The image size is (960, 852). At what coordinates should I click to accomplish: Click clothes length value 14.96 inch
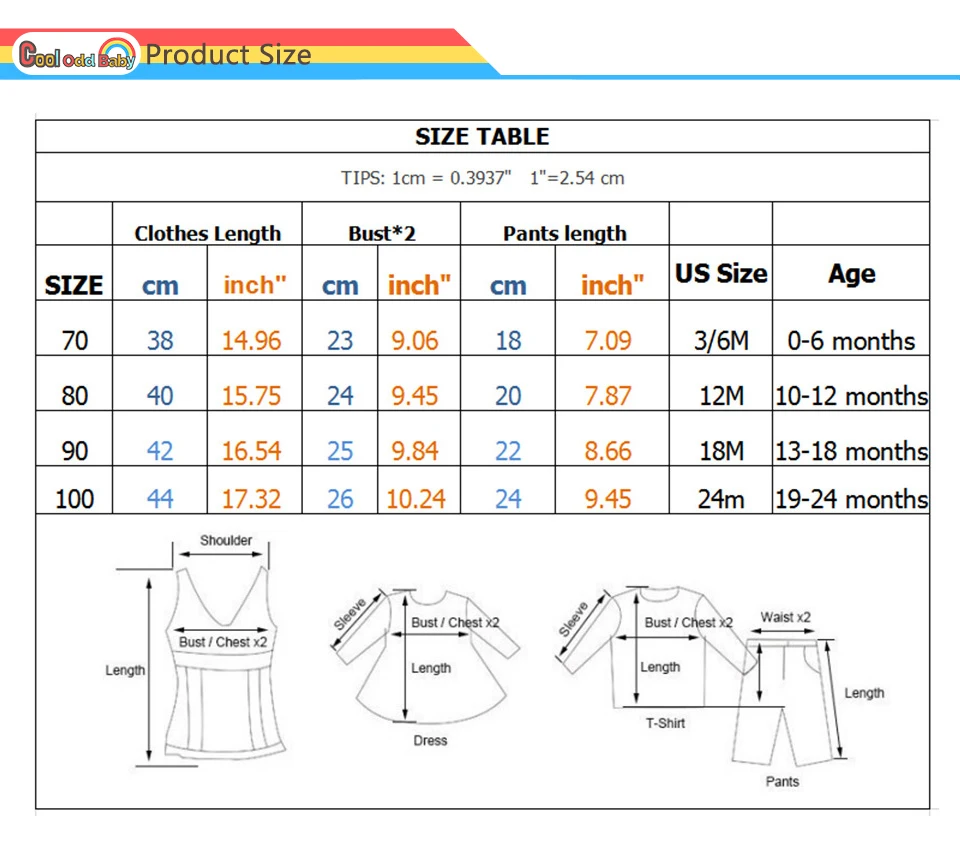(251, 340)
